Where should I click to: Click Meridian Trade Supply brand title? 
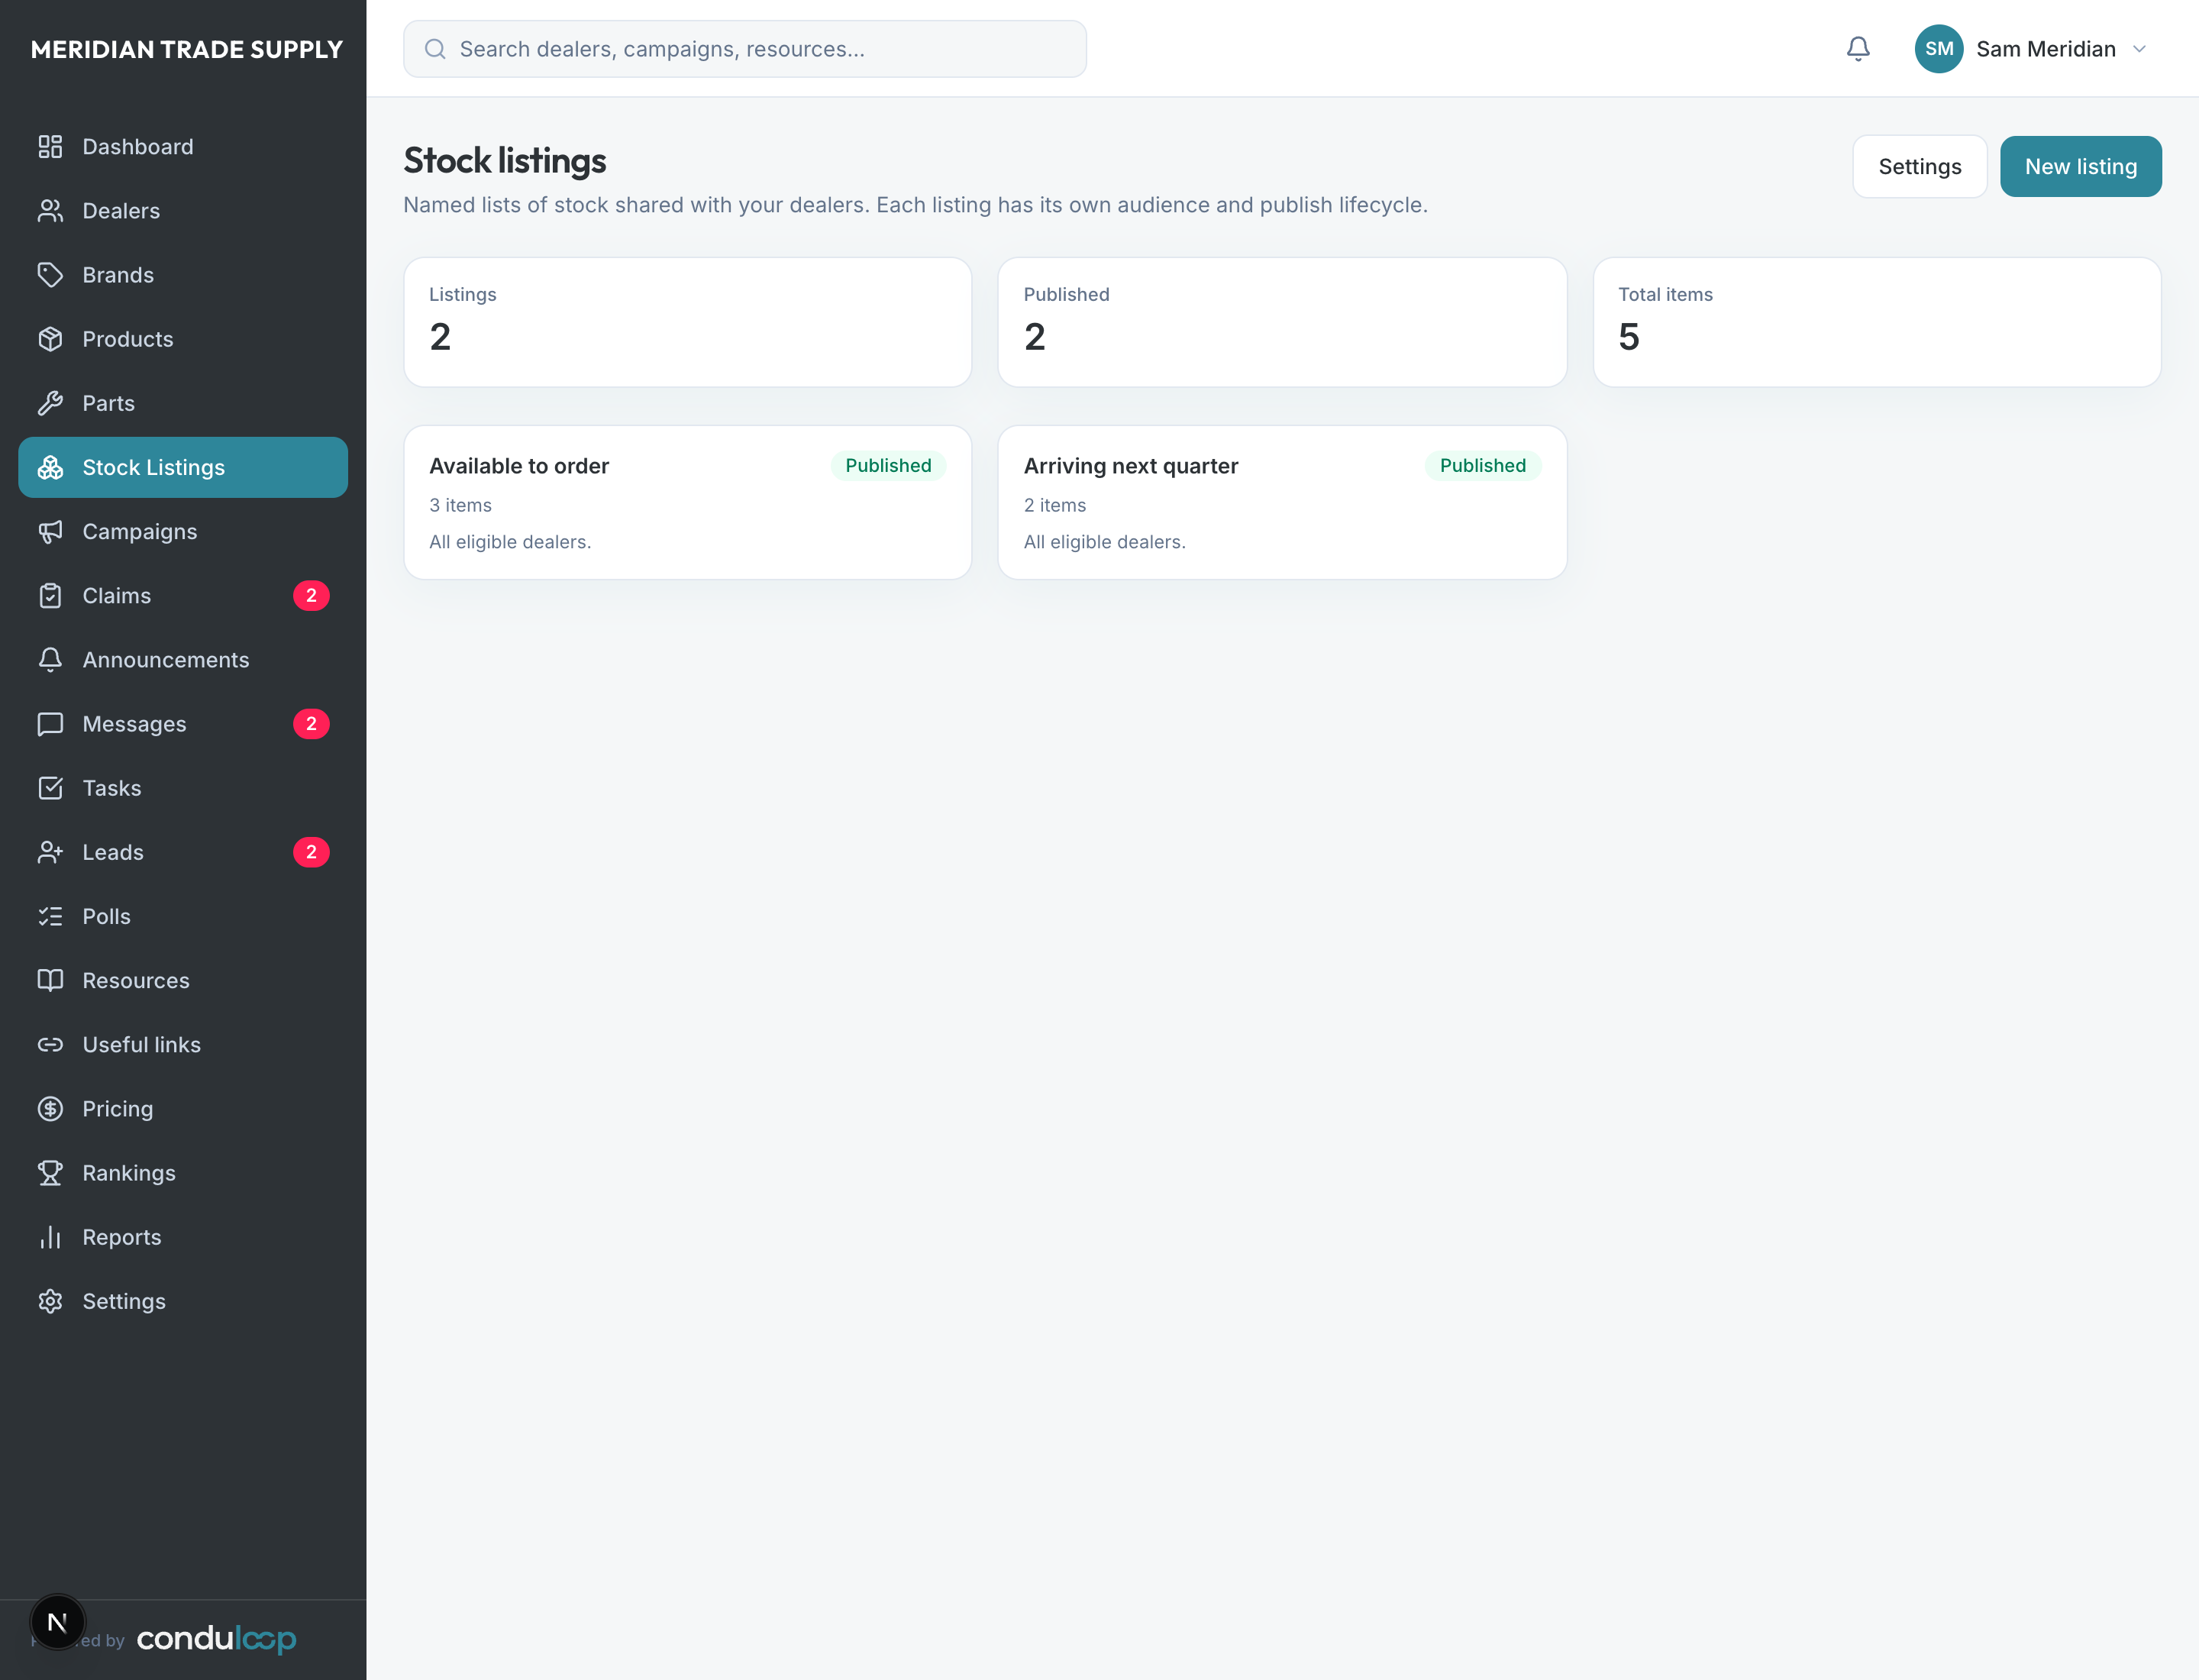click(x=187, y=49)
